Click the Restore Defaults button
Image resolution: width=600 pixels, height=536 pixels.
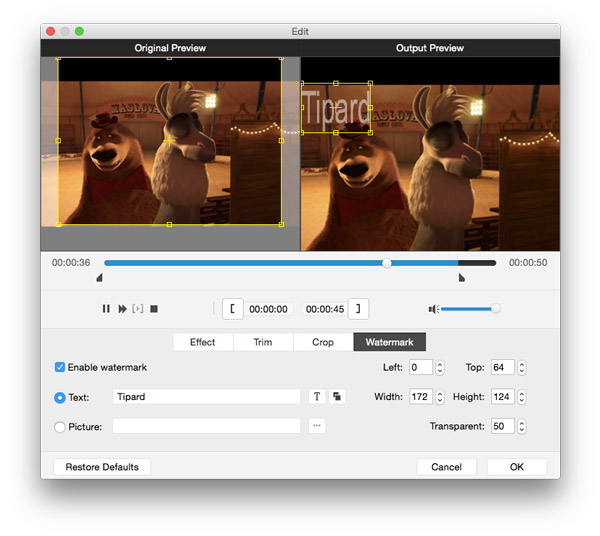[102, 467]
